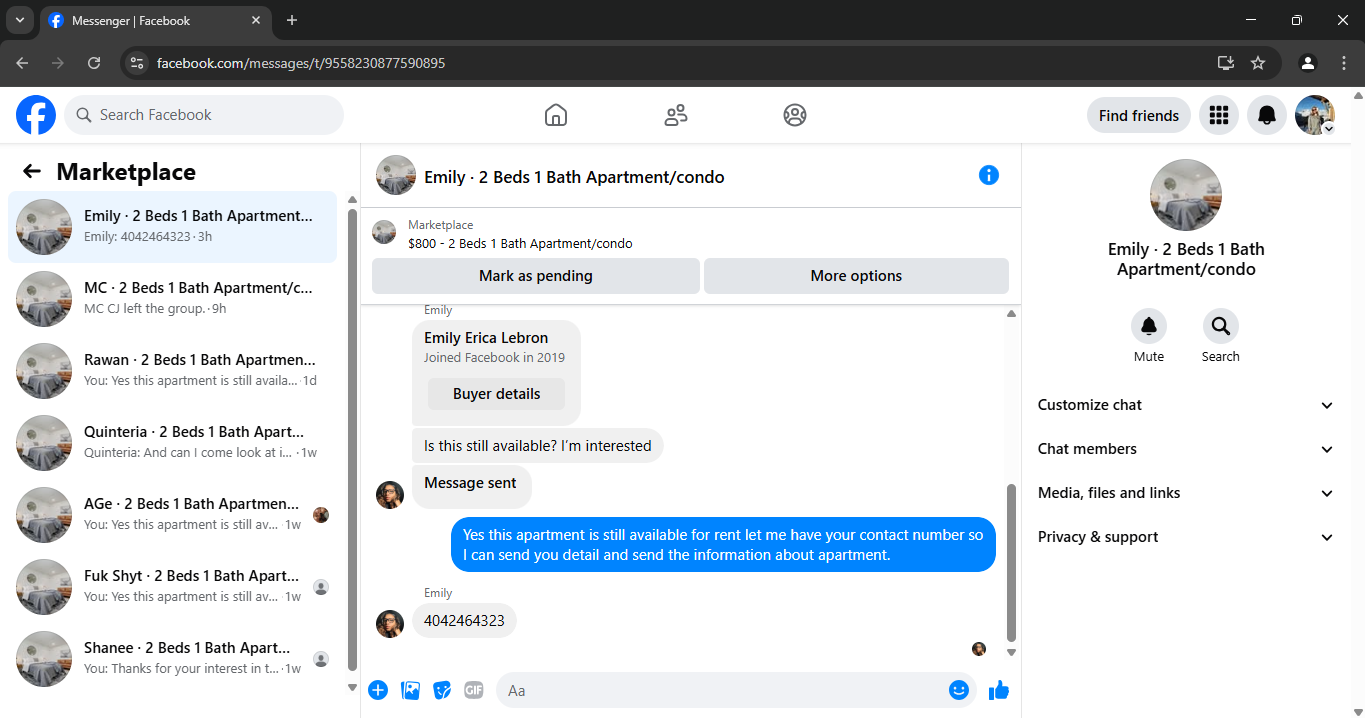
Task: Open the tab search dropdown arrow
Action: (19, 20)
